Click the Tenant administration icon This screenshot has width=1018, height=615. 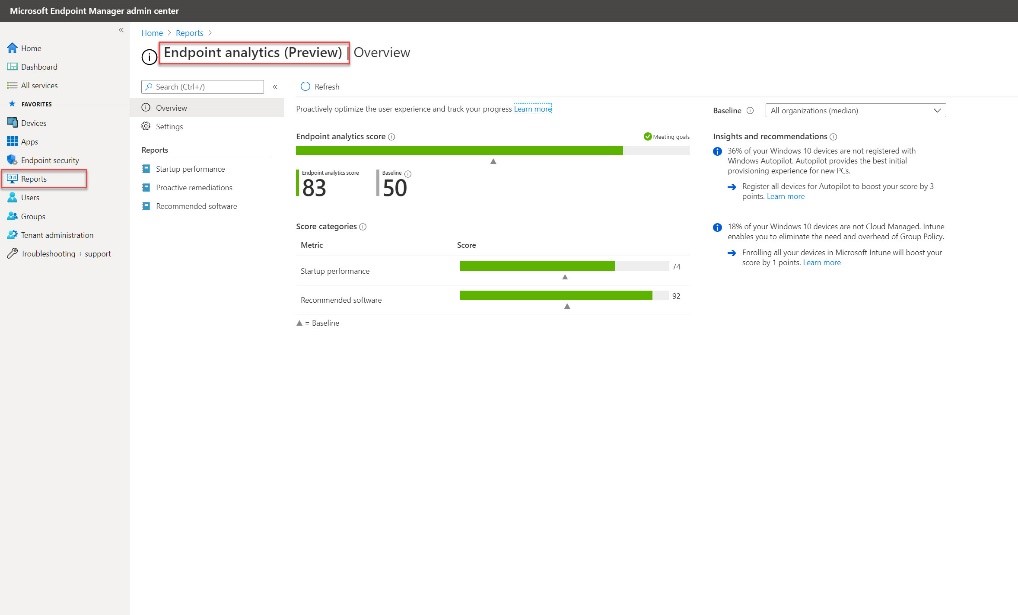click(x=12, y=234)
